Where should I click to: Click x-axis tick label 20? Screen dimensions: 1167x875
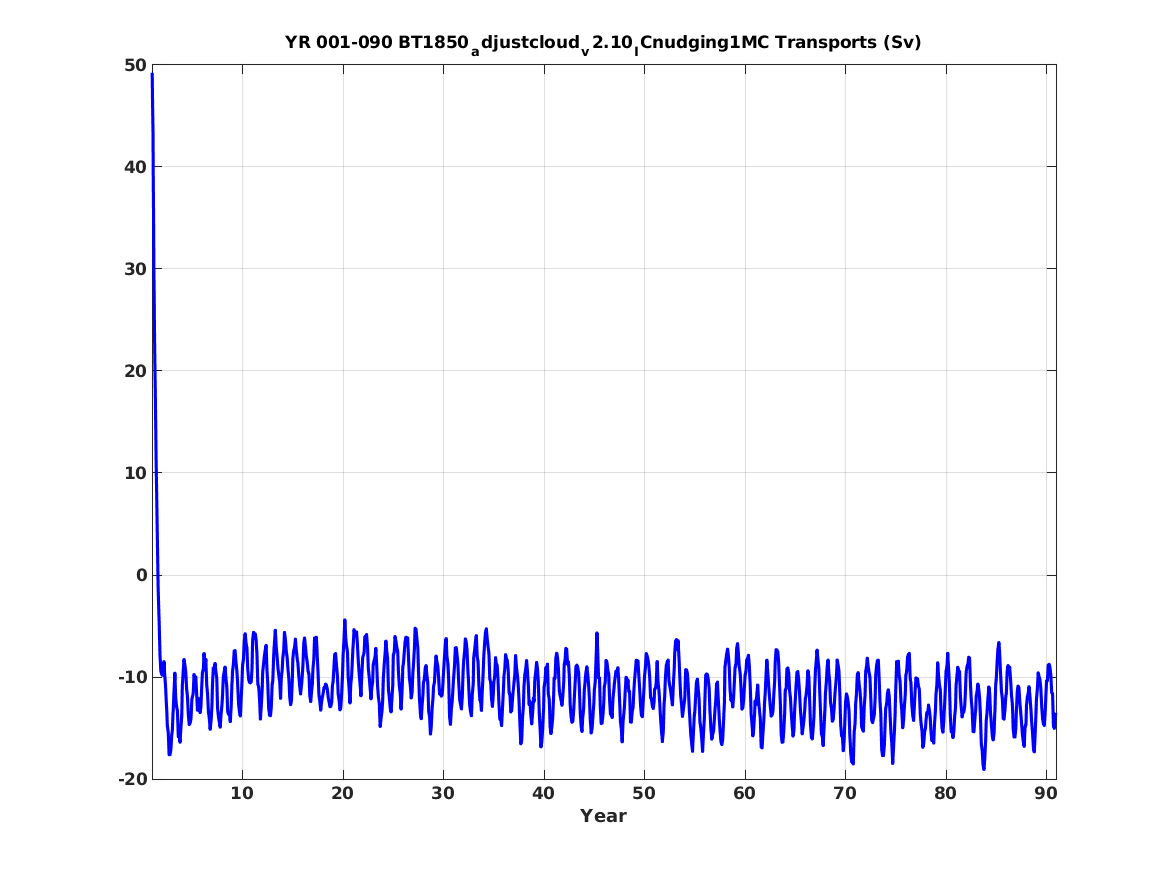(x=342, y=794)
